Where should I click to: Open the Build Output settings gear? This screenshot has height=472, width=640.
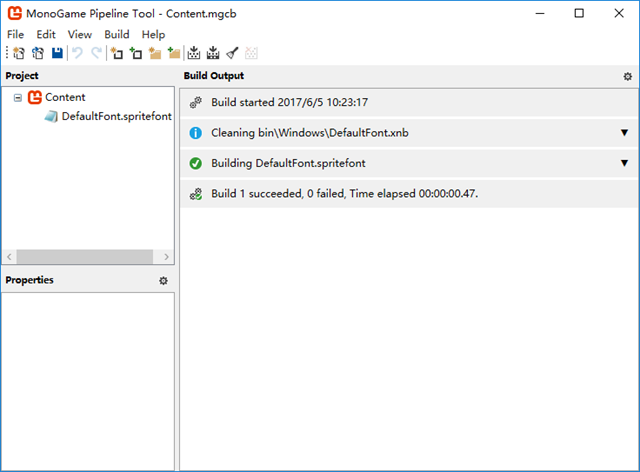pyautogui.click(x=627, y=76)
